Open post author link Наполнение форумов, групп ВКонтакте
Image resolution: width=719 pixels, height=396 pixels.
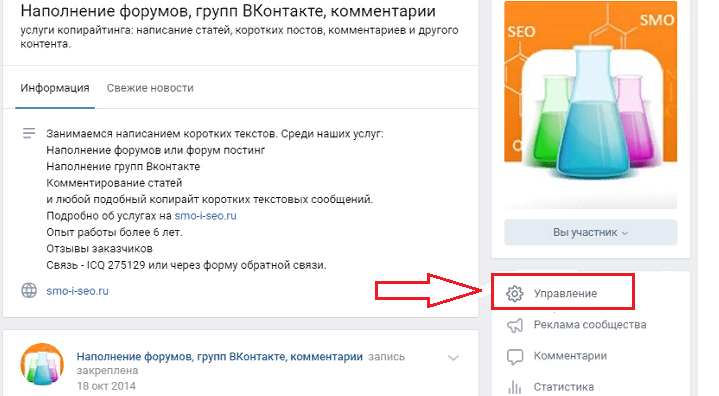[x=220, y=357]
